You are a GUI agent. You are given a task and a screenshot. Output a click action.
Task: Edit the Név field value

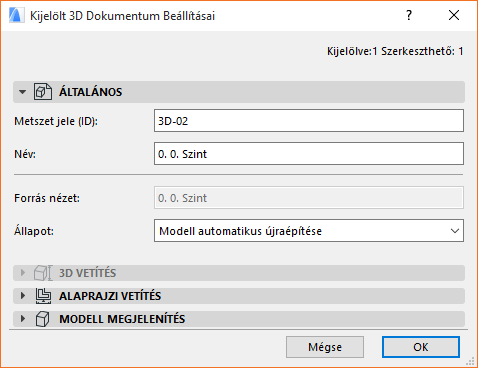(x=309, y=154)
